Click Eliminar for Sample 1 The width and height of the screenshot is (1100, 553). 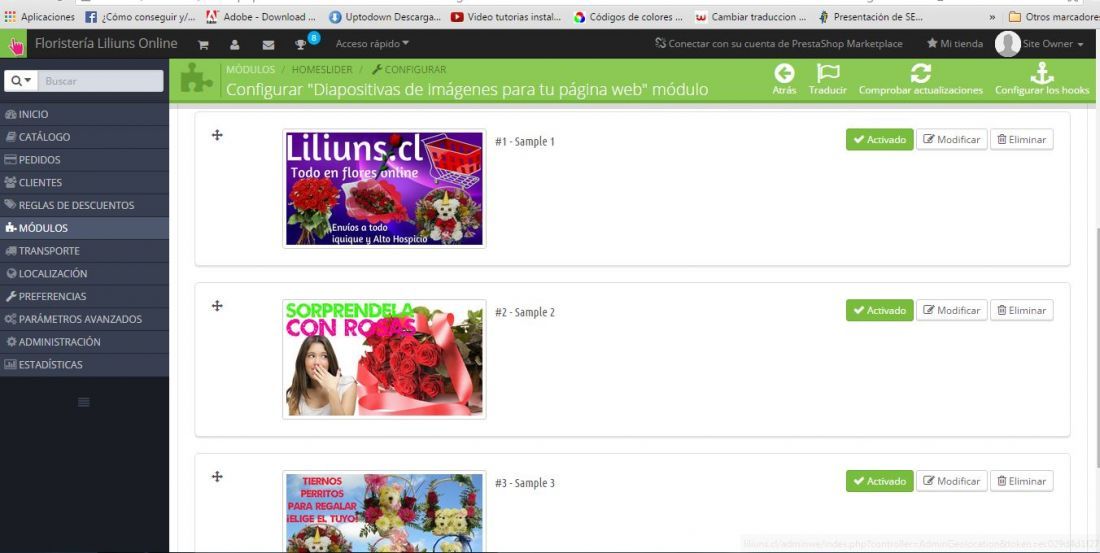1021,140
